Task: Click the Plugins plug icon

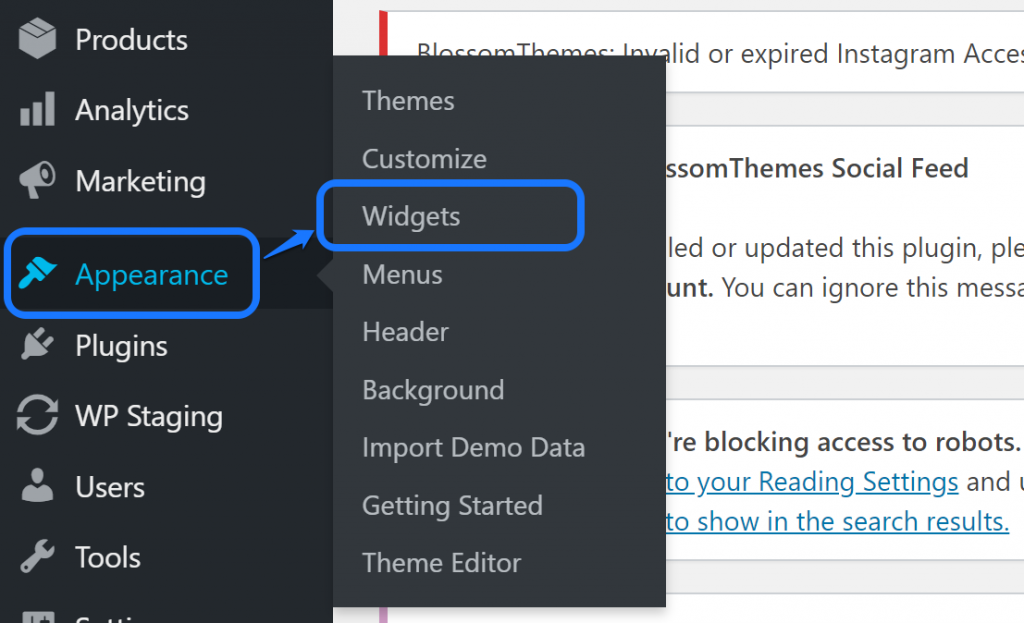Action: 38,346
